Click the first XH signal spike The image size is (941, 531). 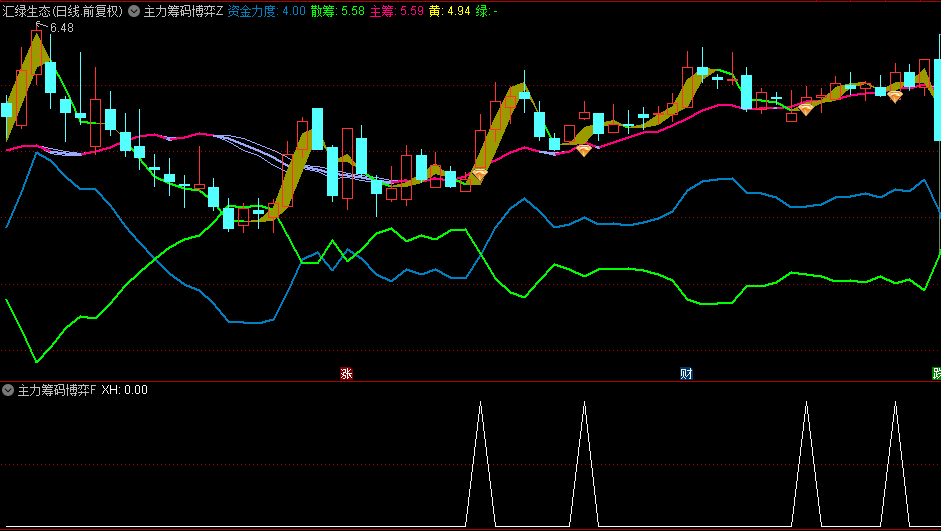coord(480,464)
